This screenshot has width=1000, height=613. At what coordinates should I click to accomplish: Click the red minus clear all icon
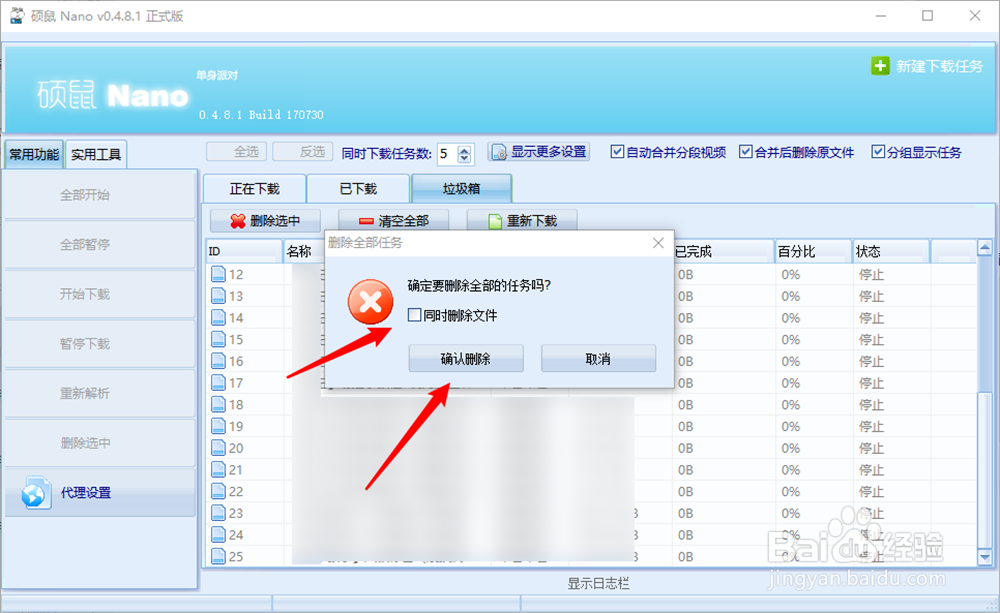tap(366, 221)
